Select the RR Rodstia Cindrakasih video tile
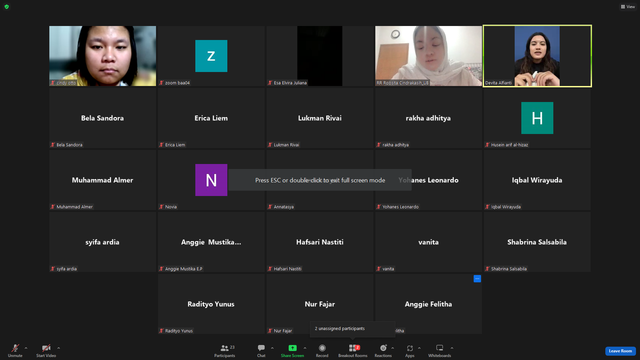 point(428,56)
